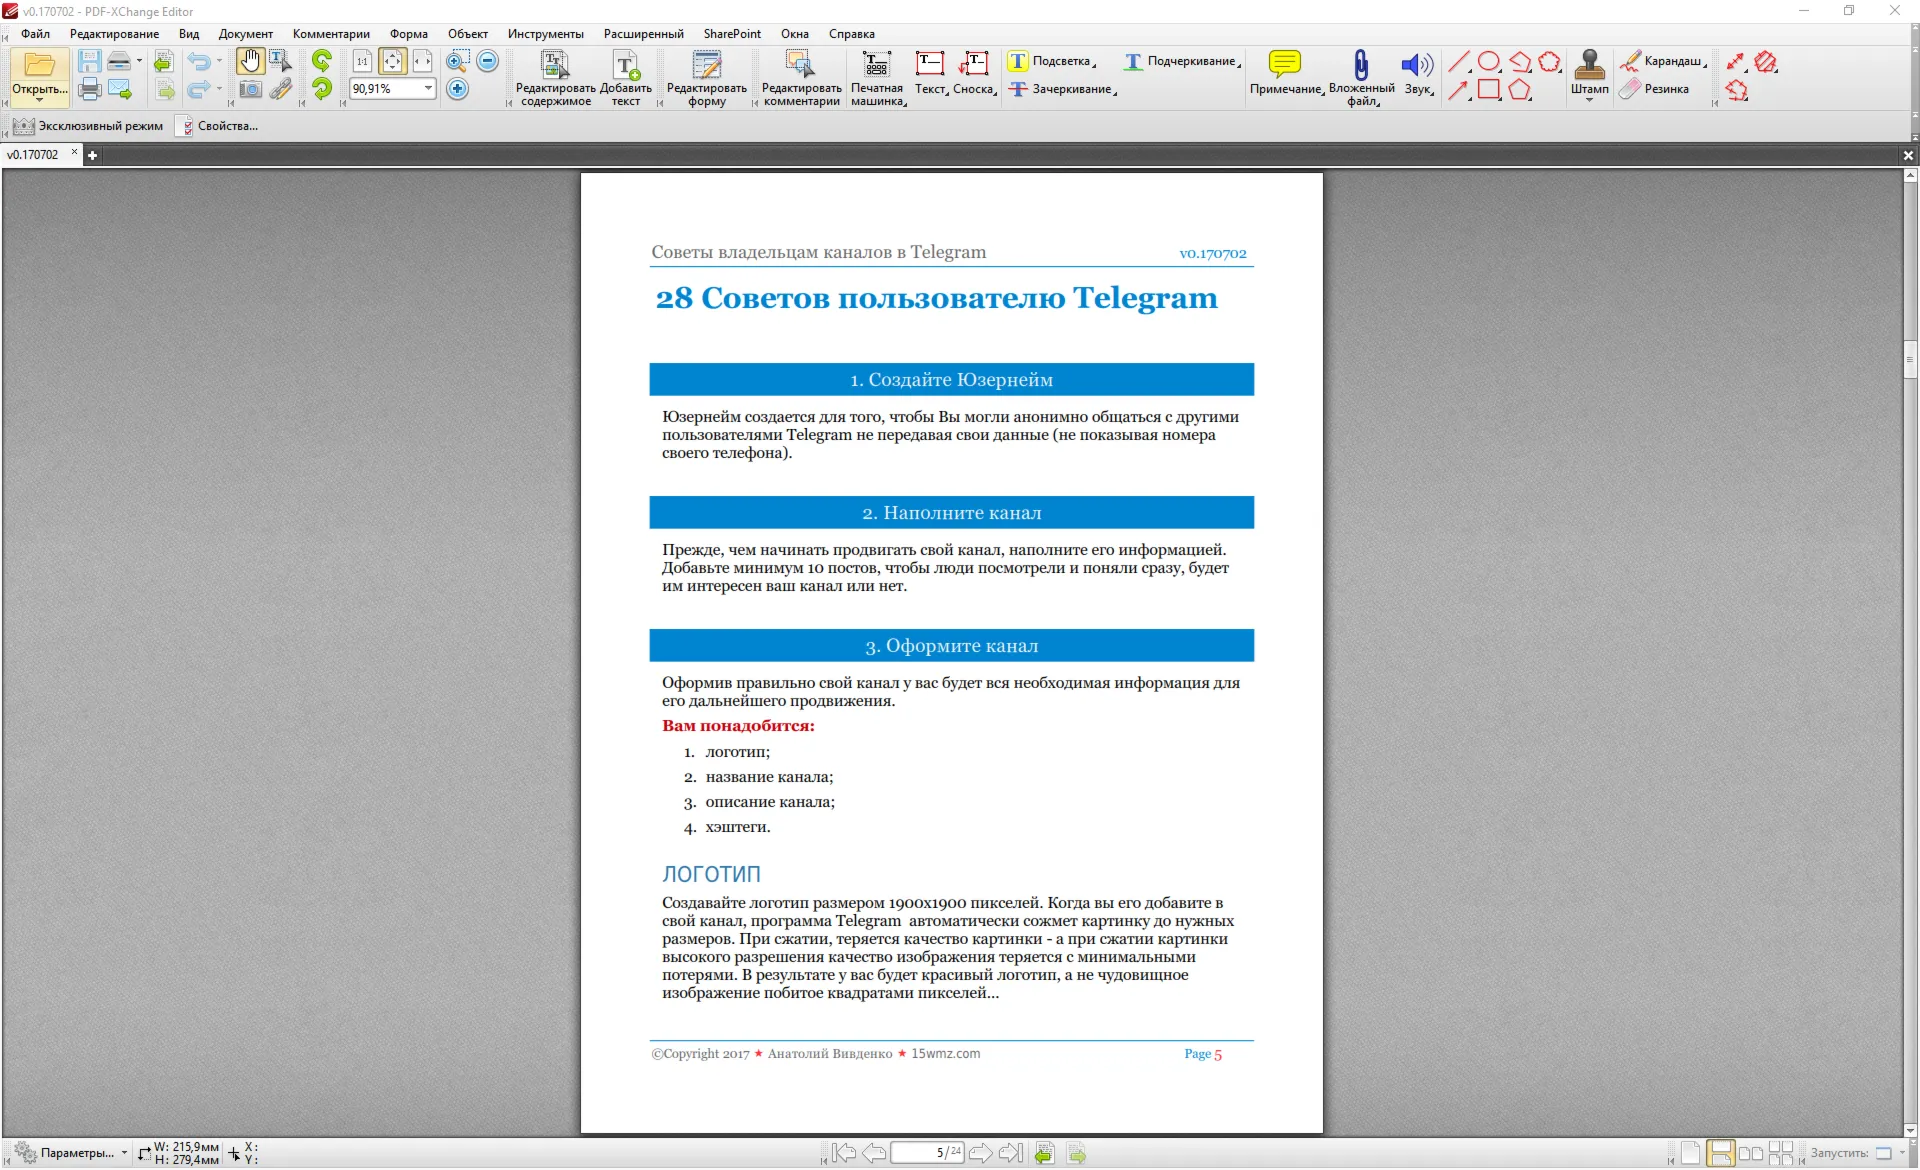Toggle Эксклюзивный режим mode
Image resolution: width=1920 pixels, height=1170 pixels.
click(88, 126)
